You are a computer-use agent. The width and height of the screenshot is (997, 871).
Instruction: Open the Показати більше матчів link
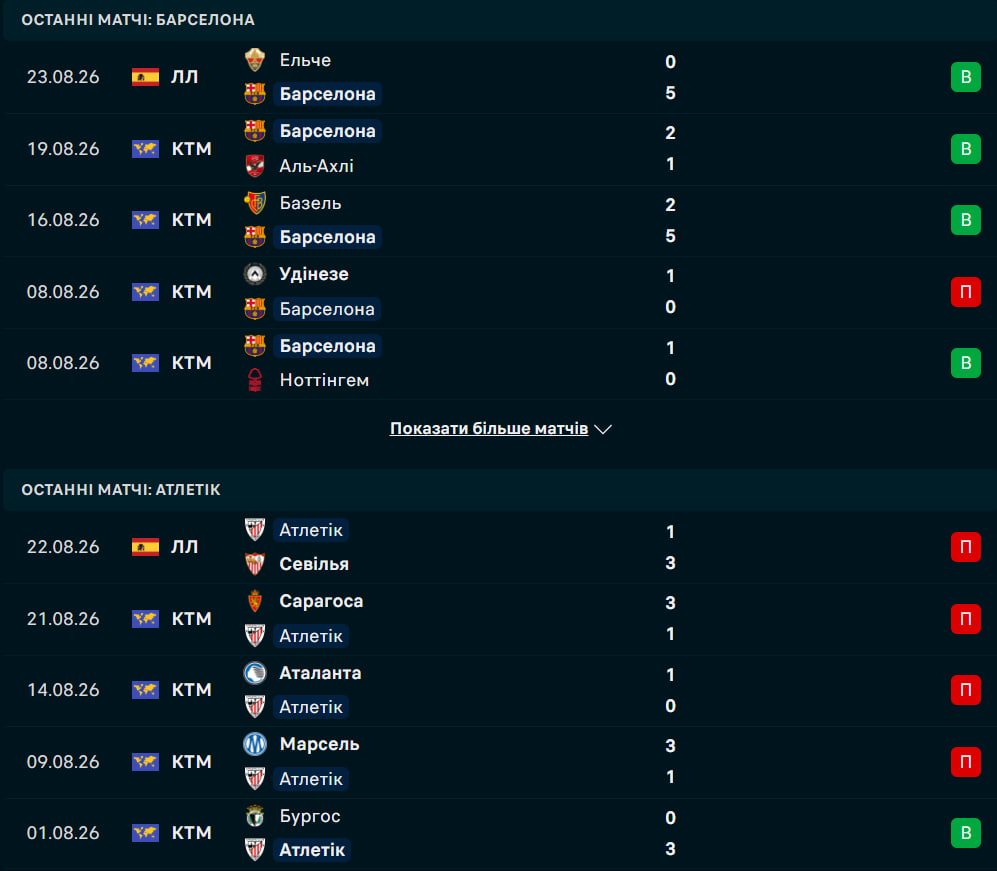(489, 429)
